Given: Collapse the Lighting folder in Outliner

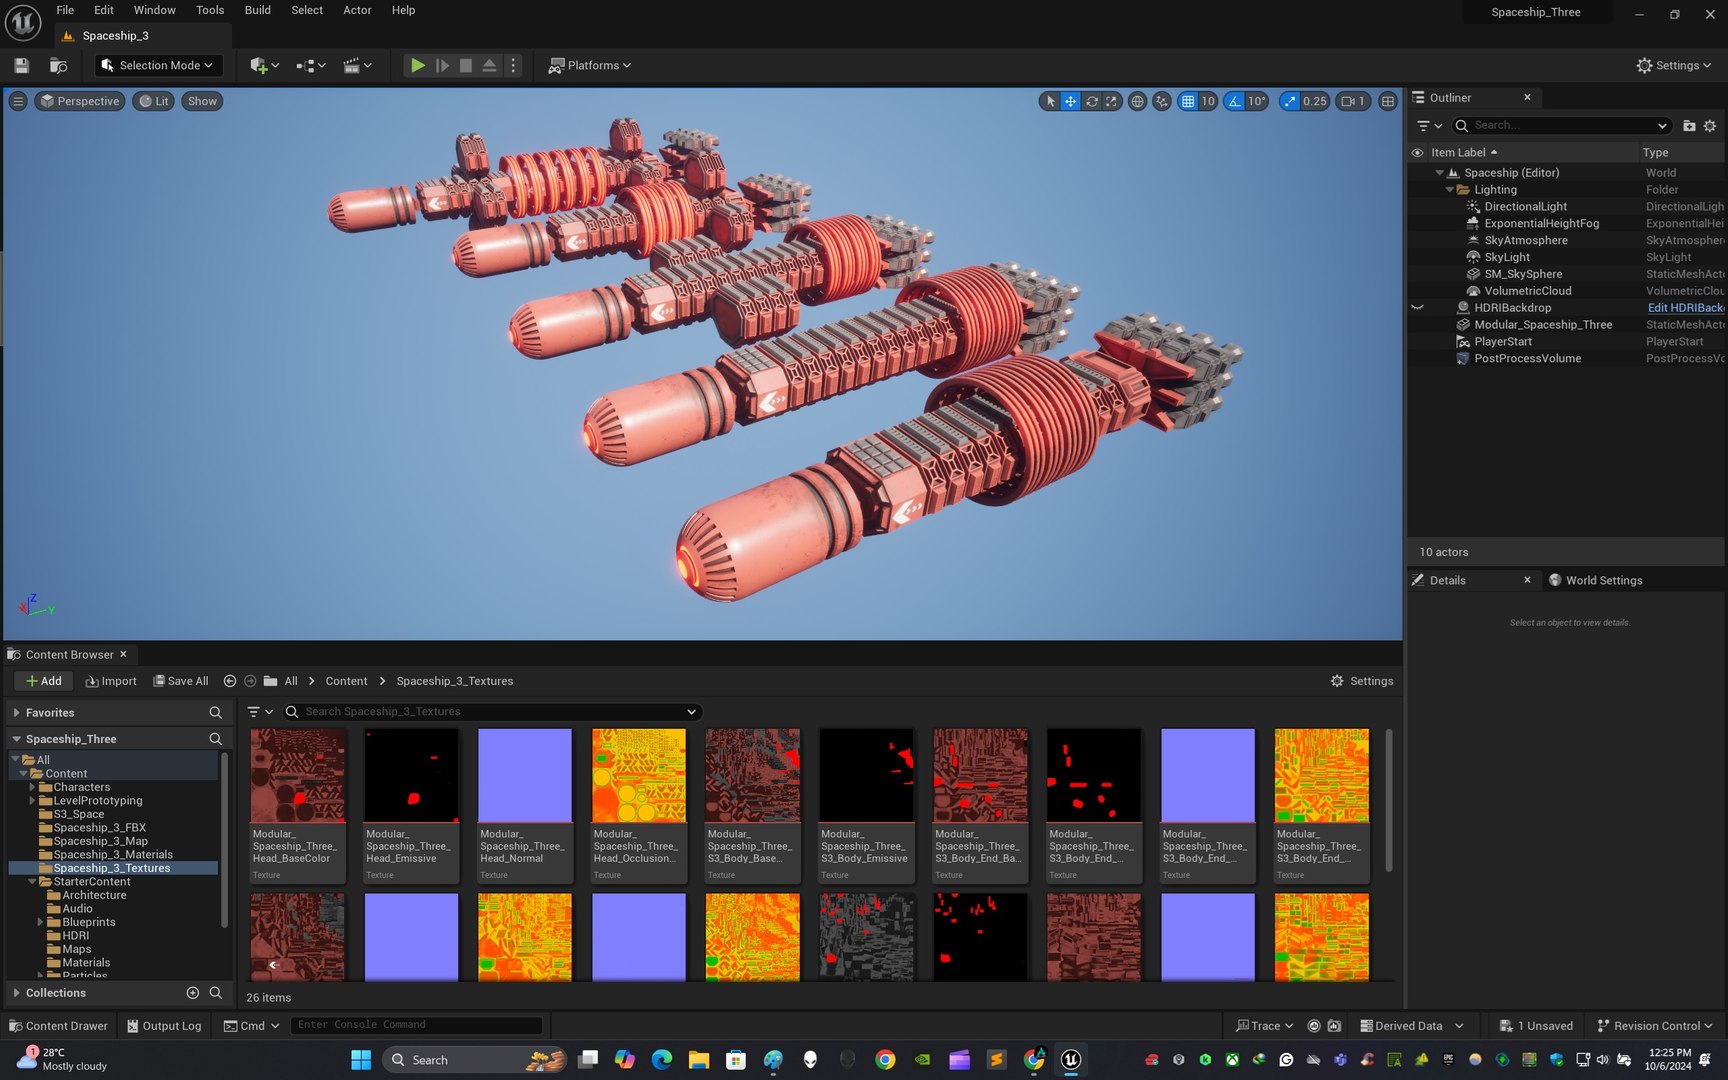Looking at the screenshot, I should pyautogui.click(x=1449, y=190).
